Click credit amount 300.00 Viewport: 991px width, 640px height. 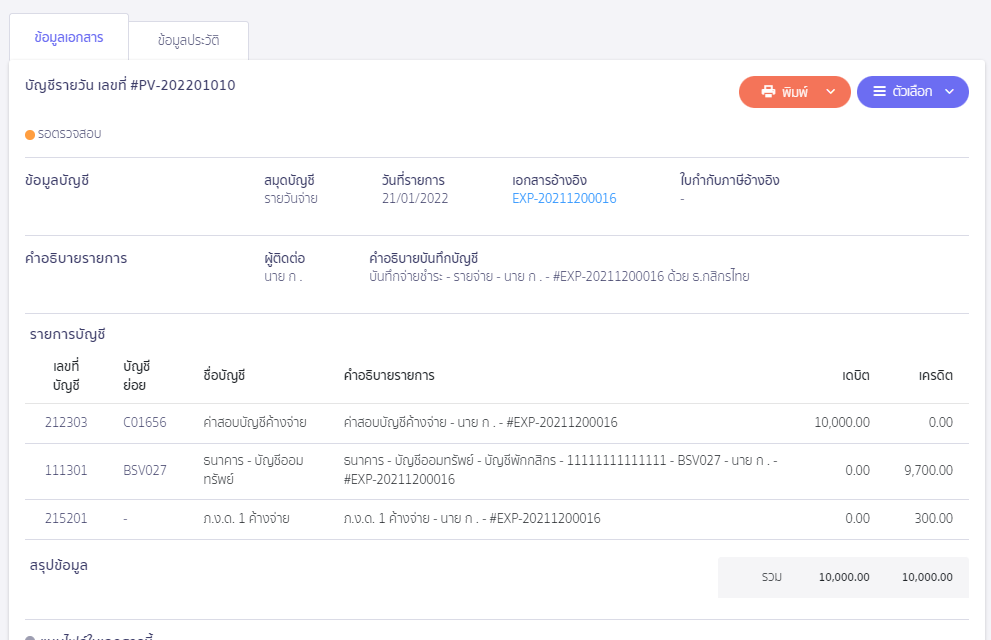tap(933, 518)
